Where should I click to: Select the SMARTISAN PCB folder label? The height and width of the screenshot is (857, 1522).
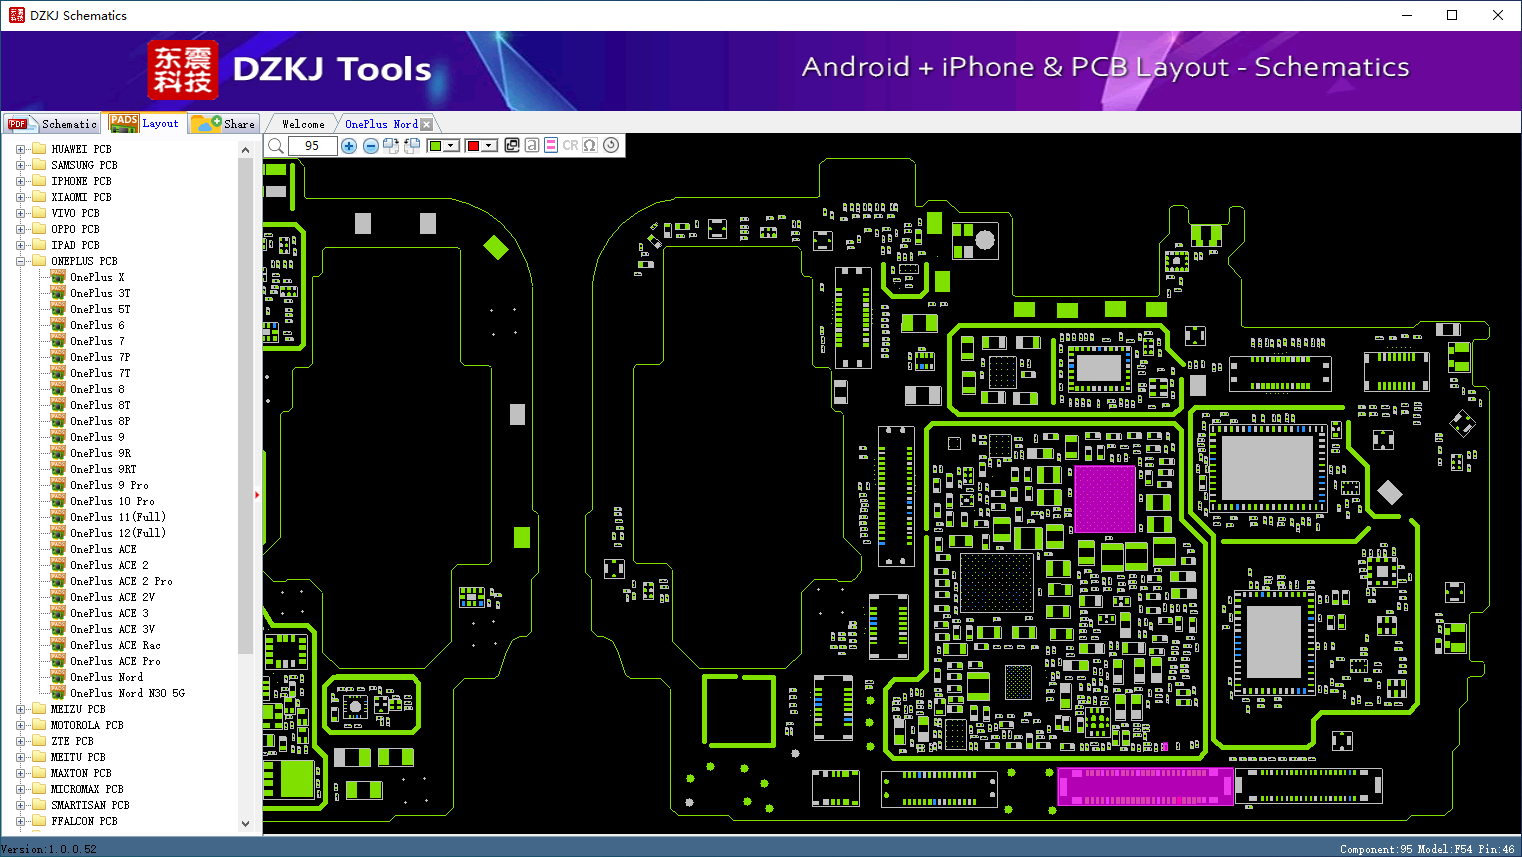coord(90,805)
